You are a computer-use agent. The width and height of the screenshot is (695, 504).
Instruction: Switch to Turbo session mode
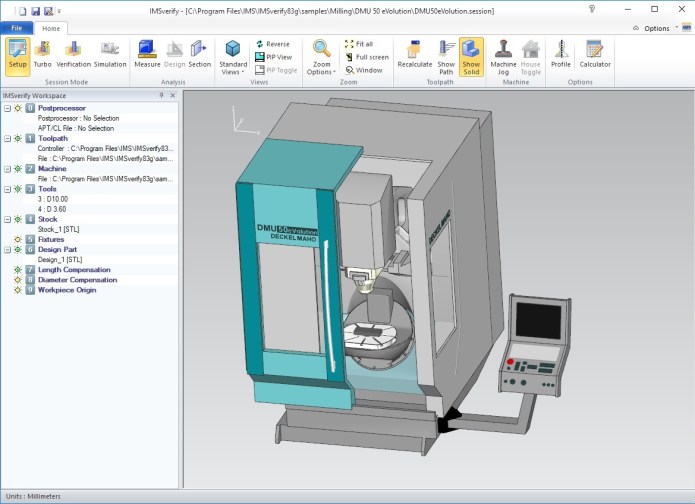pos(43,55)
